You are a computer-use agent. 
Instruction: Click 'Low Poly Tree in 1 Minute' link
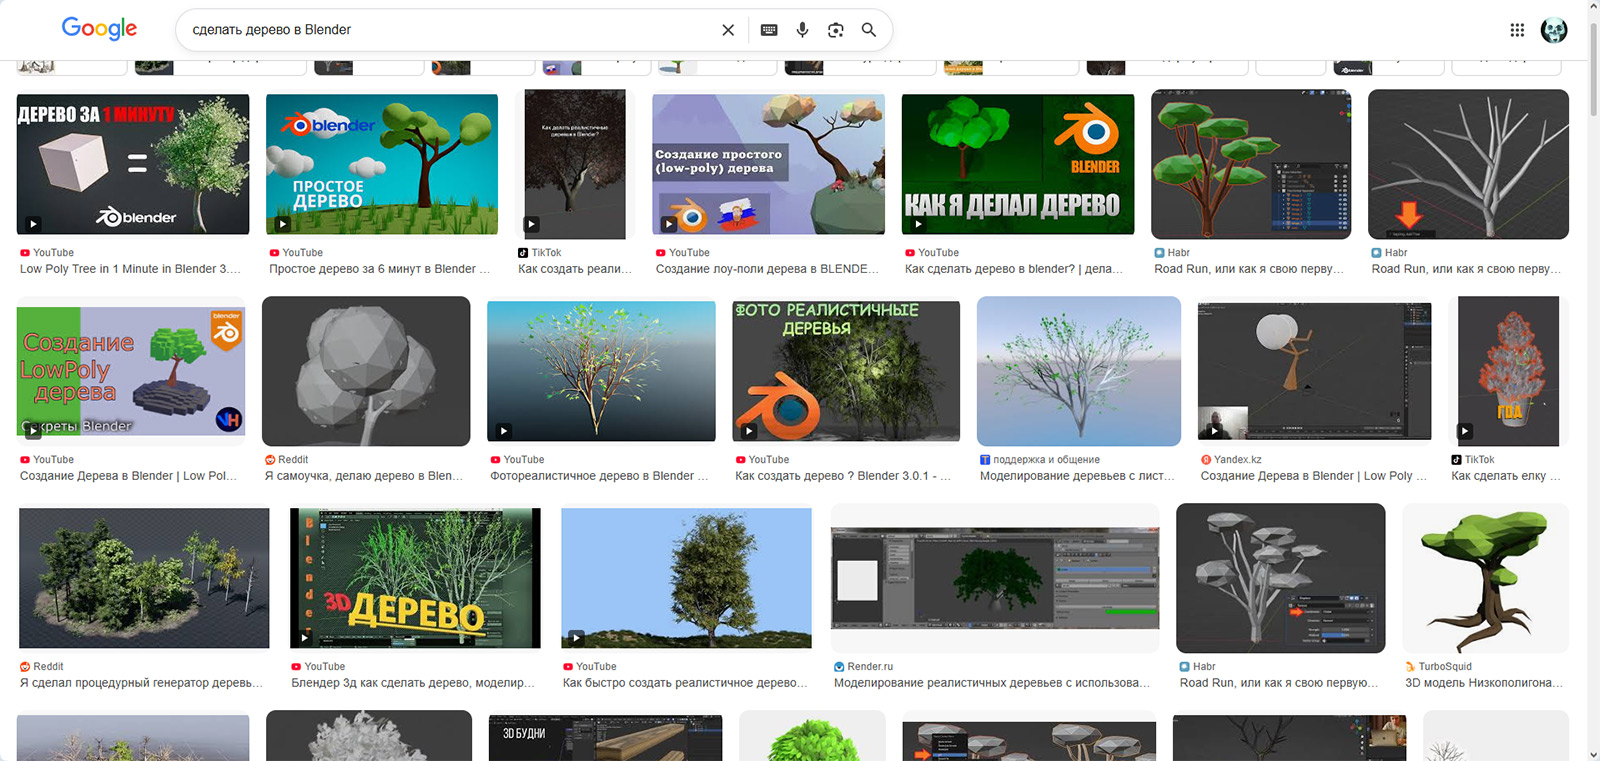pyautogui.click(x=130, y=269)
